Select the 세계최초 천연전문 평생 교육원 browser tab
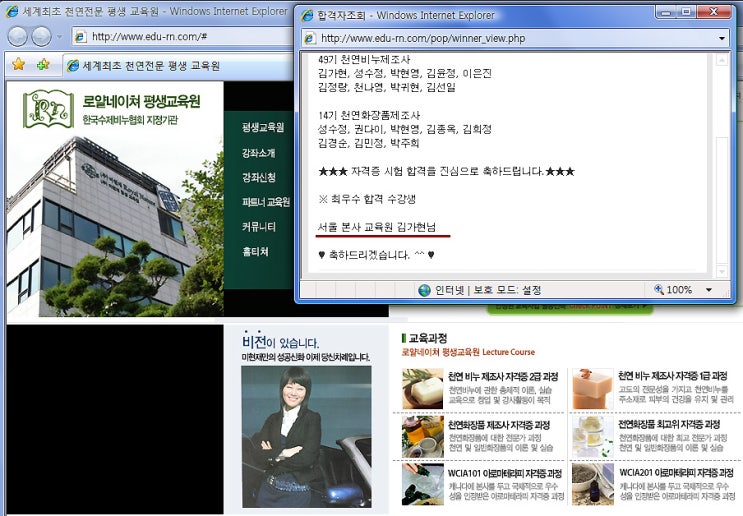 point(178,66)
